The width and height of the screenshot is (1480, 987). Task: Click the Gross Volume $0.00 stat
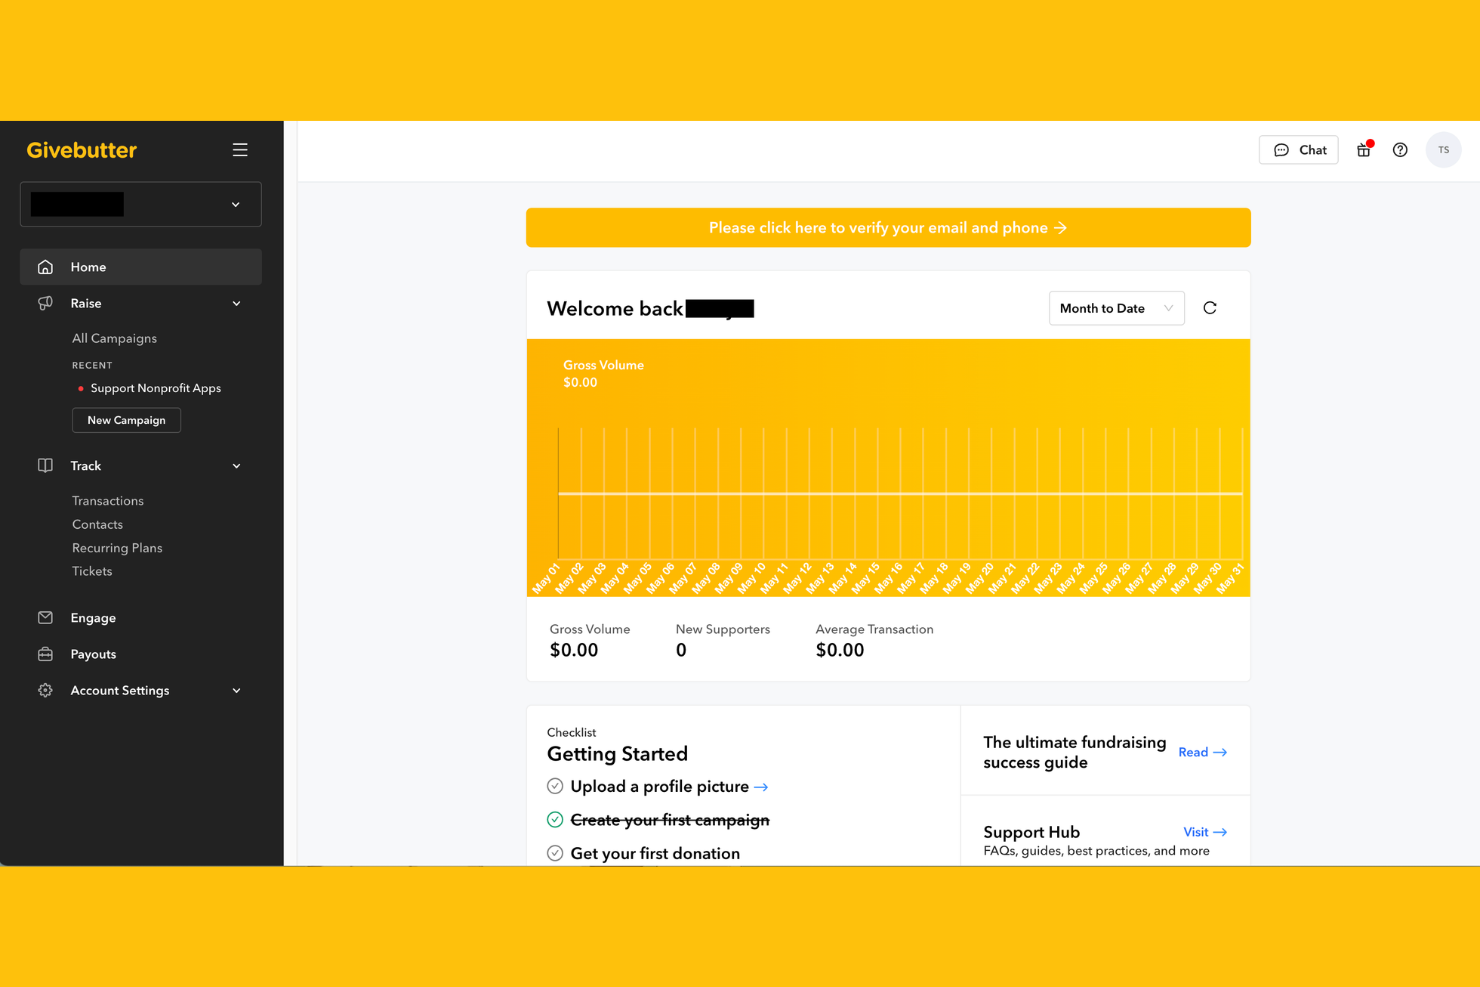point(590,640)
